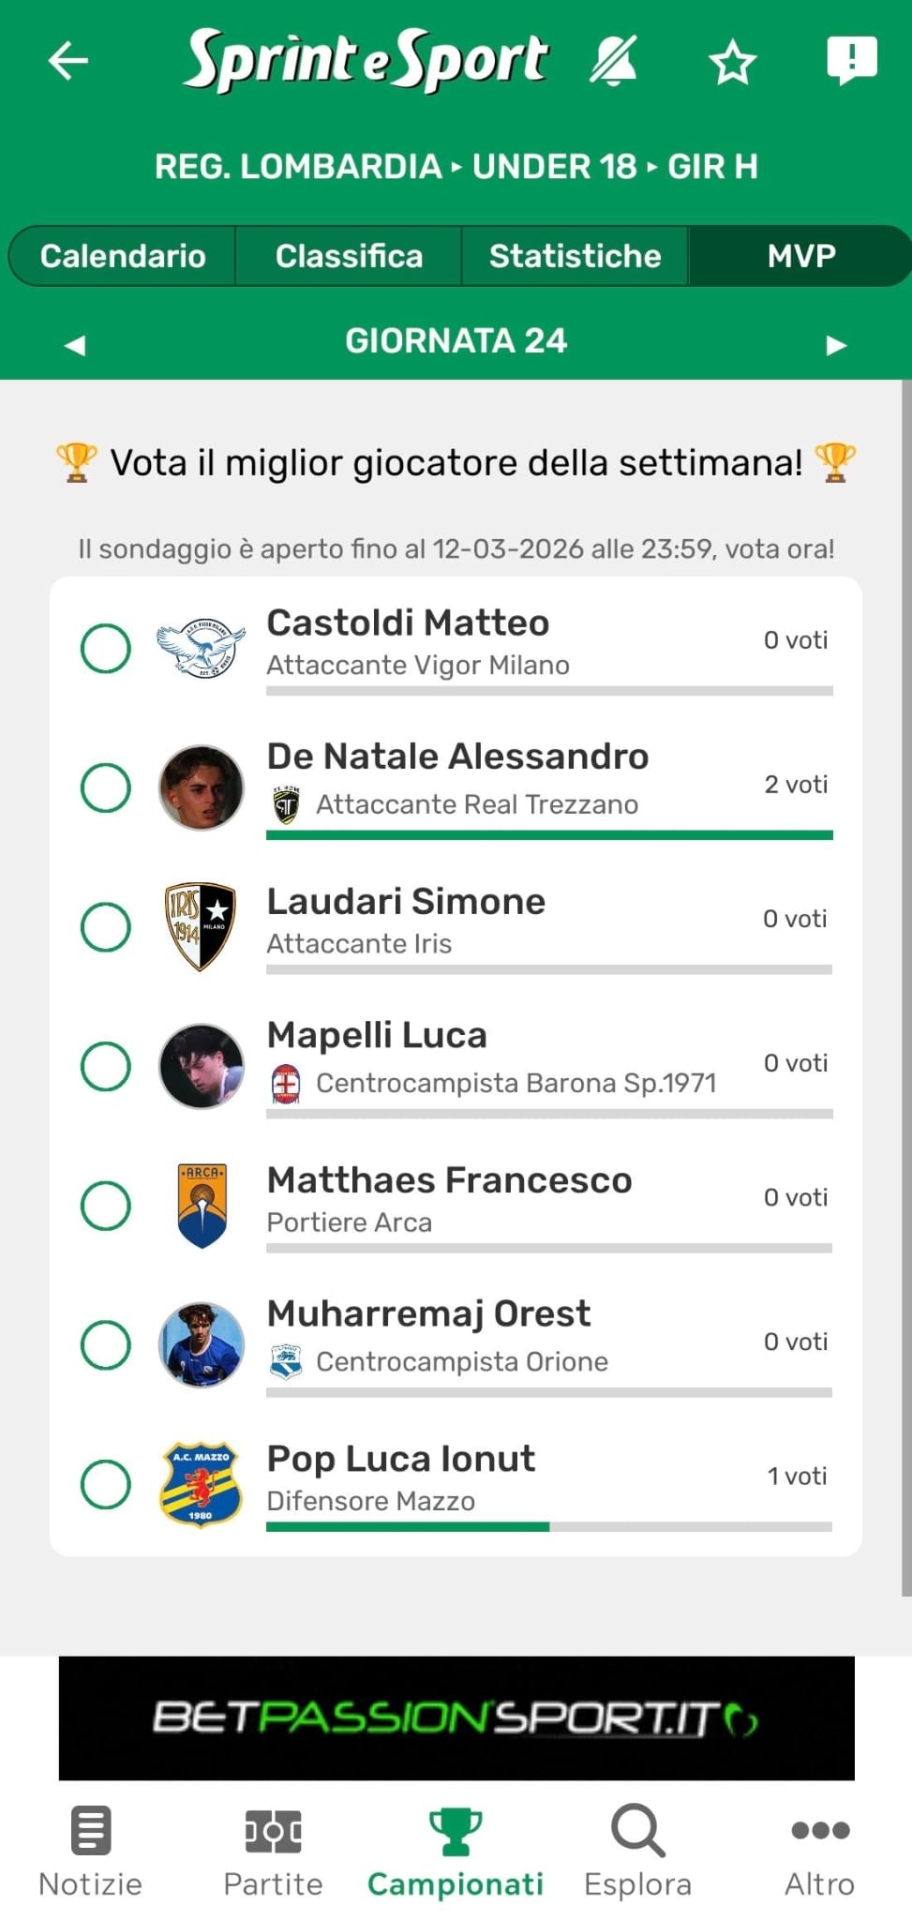Open the Calendario tab
This screenshot has height=1920, width=912.
pyautogui.click(x=123, y=256)
